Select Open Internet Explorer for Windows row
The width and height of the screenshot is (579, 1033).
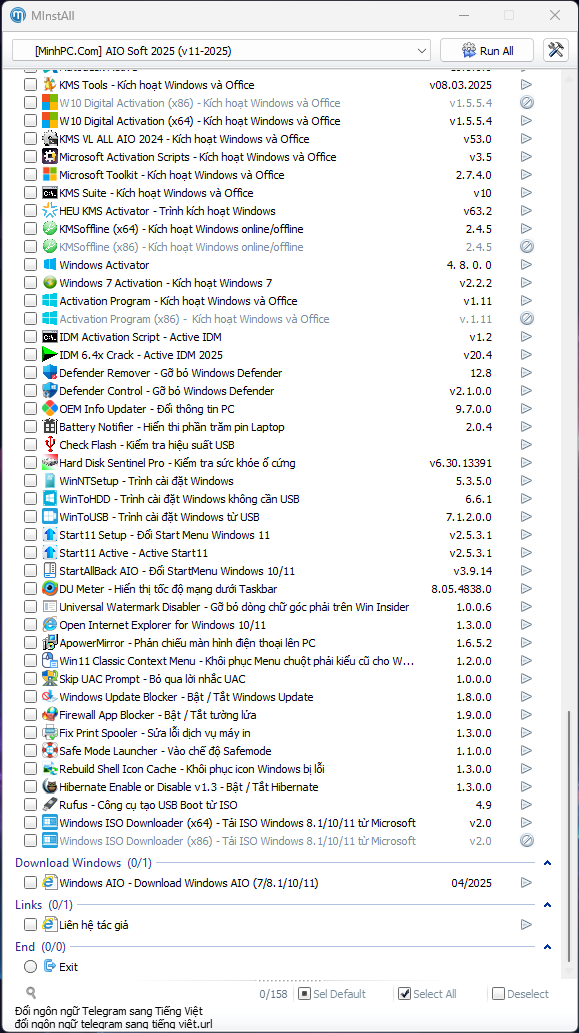(163, 625)
